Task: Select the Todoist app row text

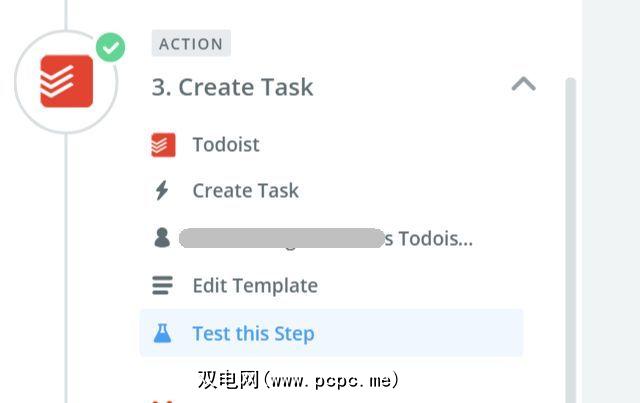Action: click(226, 145)
